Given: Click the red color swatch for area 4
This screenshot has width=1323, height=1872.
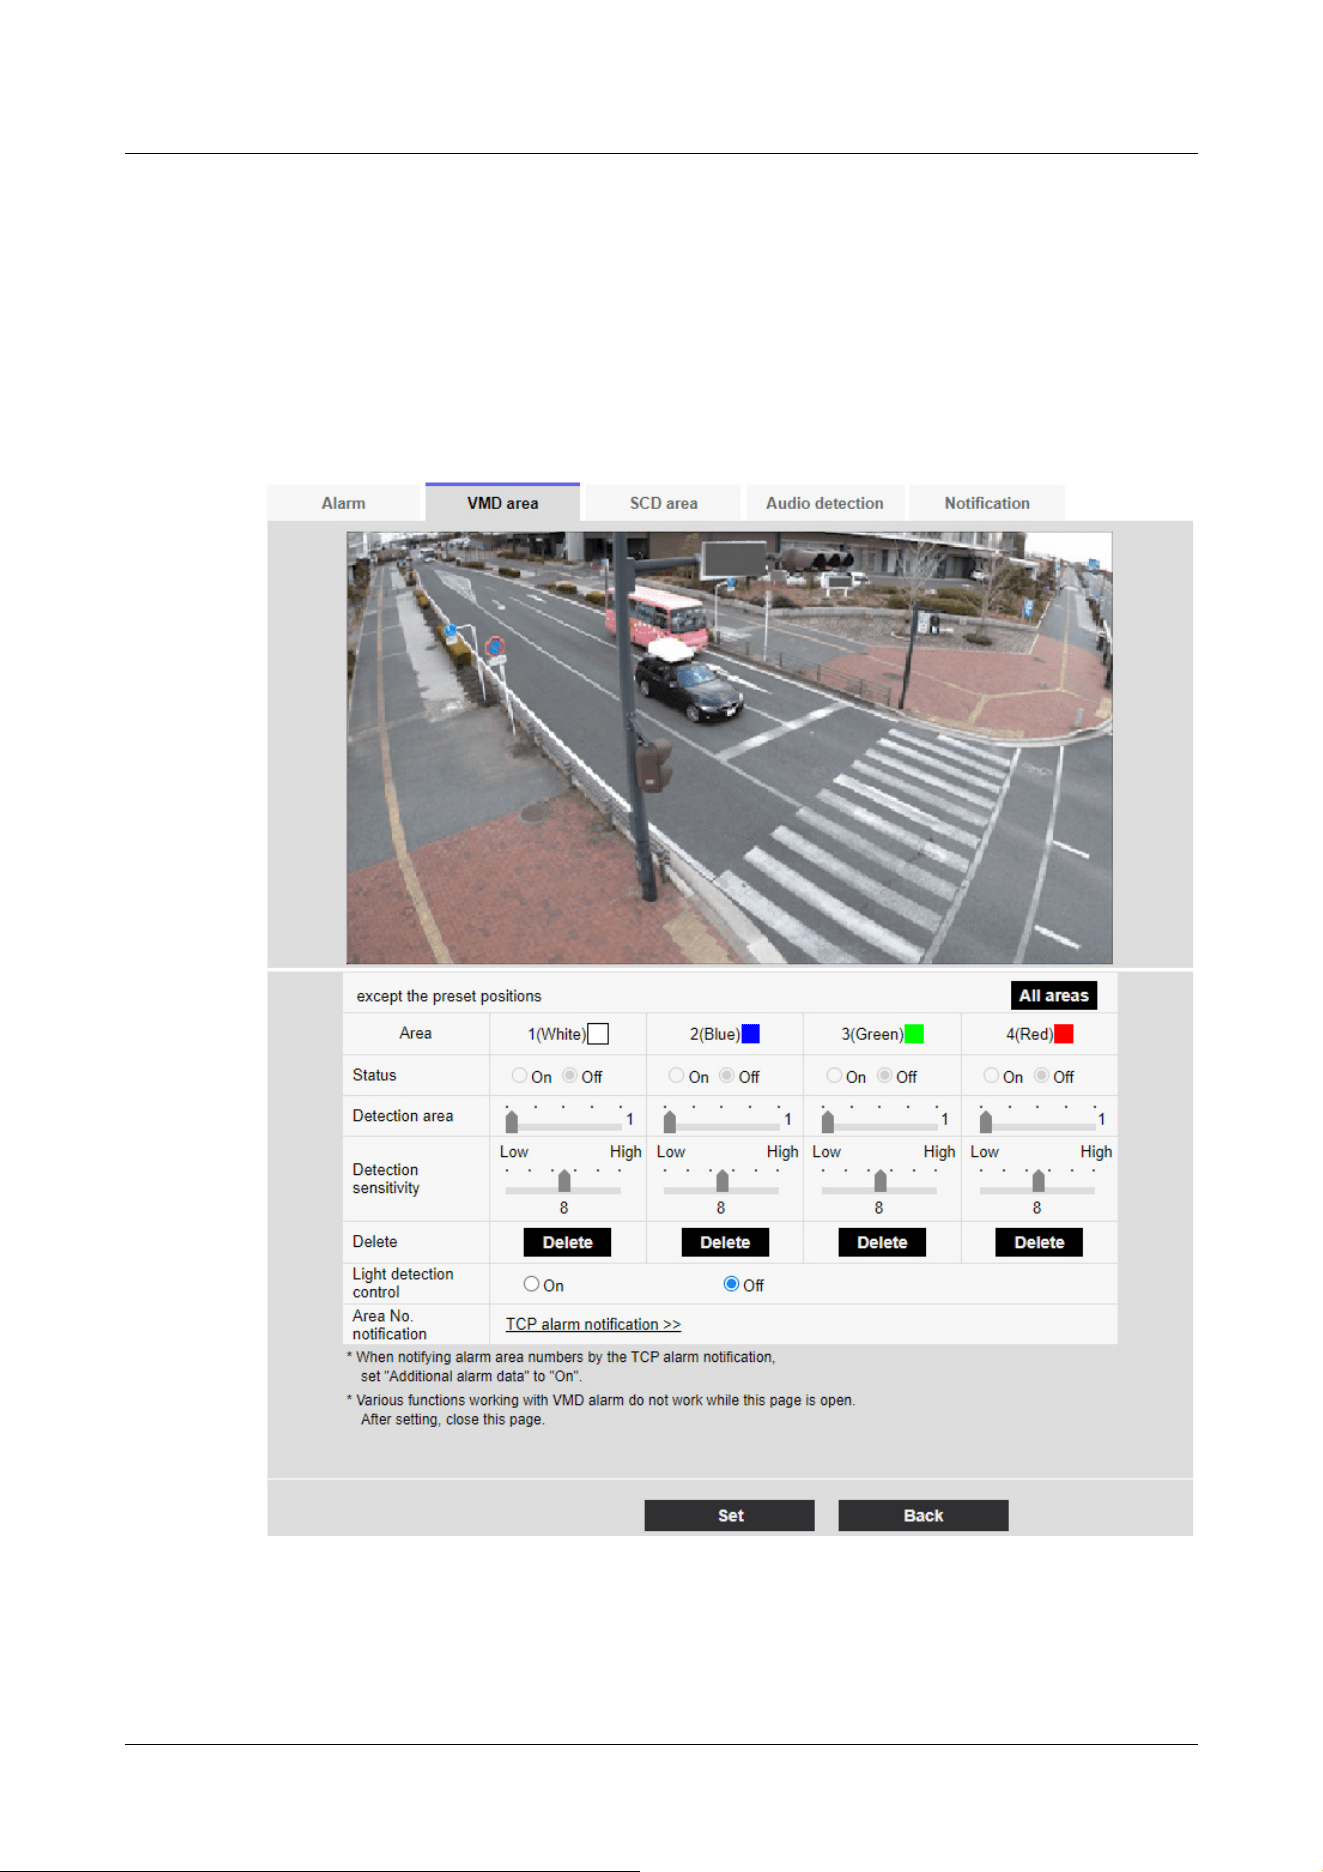Looking at the screenshot, I should (1064, 1034).
